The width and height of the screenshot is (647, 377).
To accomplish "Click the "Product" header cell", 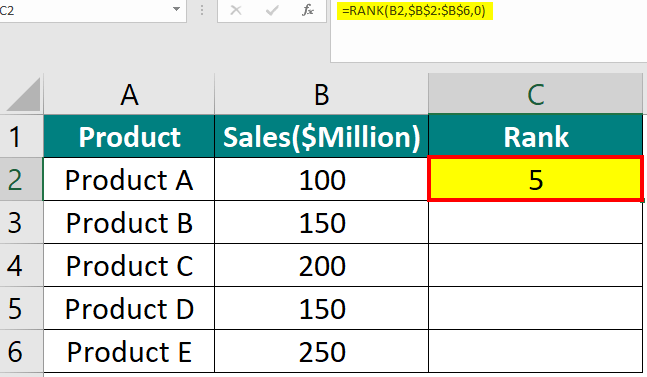I will pyautogui.click(x=129, y=137).
